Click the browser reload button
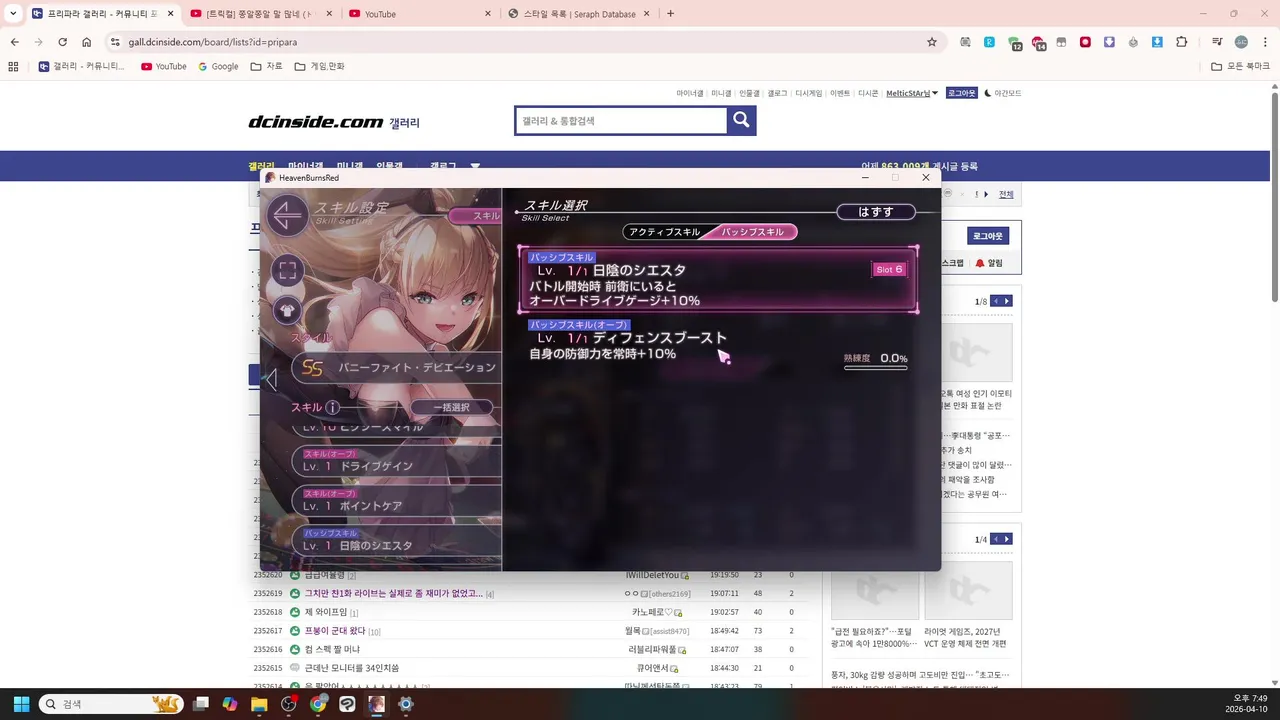The image size is (1280, 720). coord(62,42)
